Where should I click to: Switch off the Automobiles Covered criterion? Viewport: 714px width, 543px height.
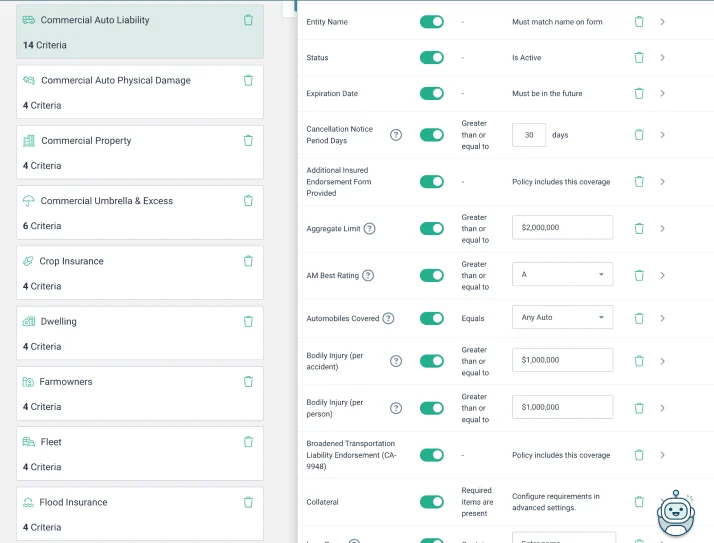coord(432,318)
